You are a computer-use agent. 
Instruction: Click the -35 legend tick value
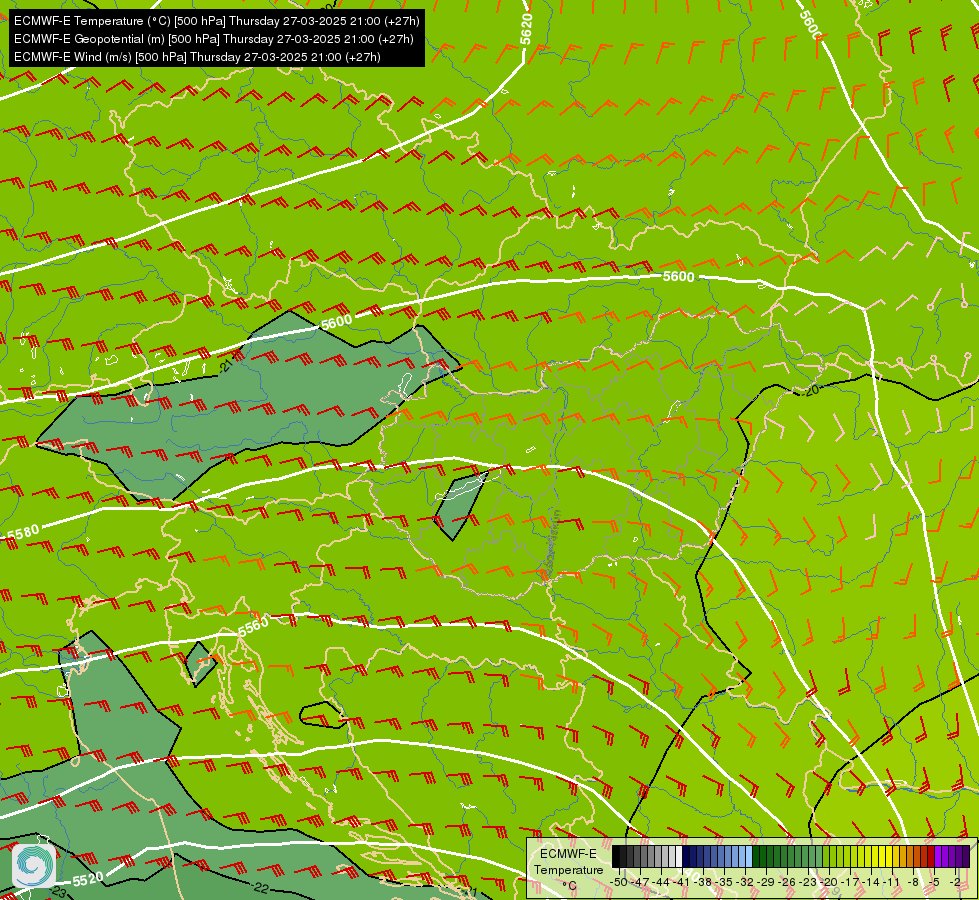[724, 882]
